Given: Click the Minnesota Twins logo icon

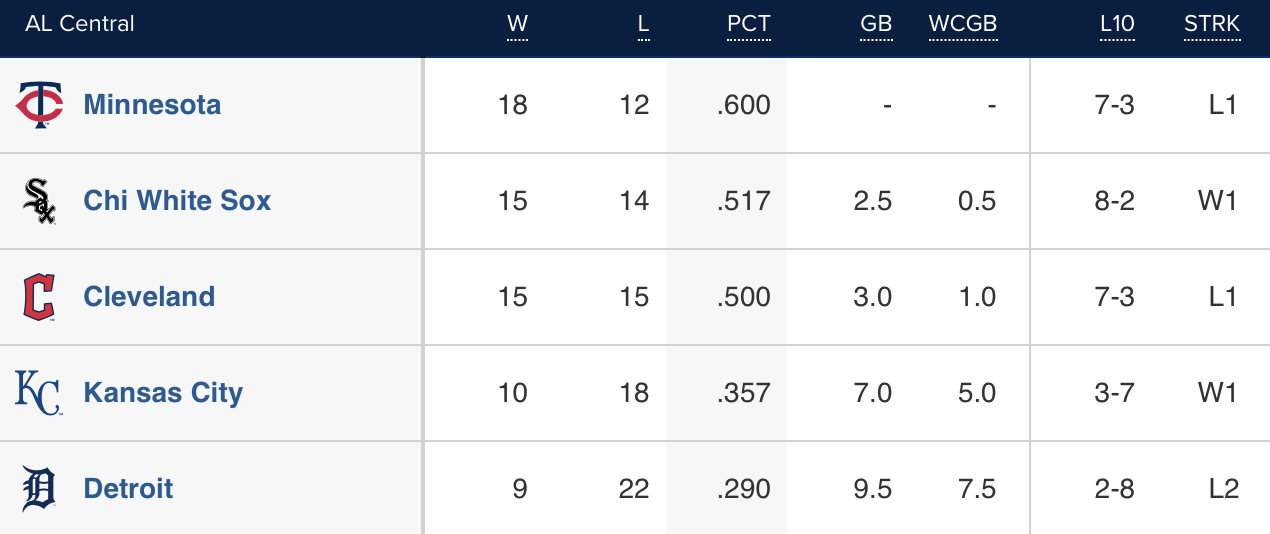Looking at the screenshot, I should [39, 105].
